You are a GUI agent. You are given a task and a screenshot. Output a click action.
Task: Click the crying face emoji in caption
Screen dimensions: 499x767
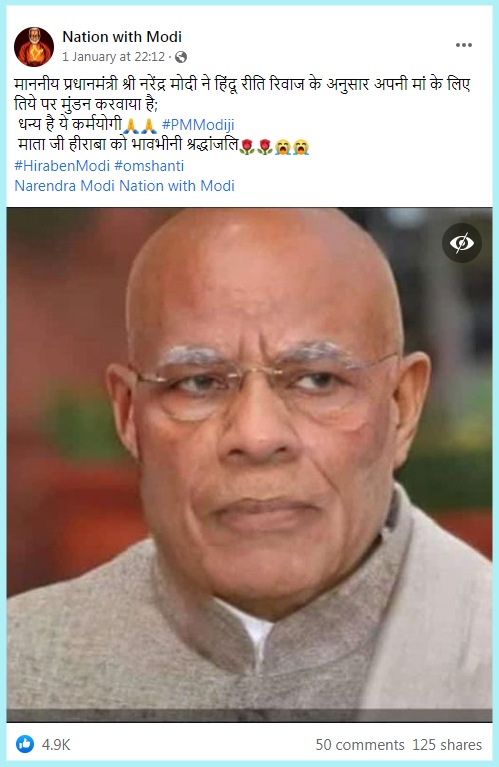coord(292,146)
